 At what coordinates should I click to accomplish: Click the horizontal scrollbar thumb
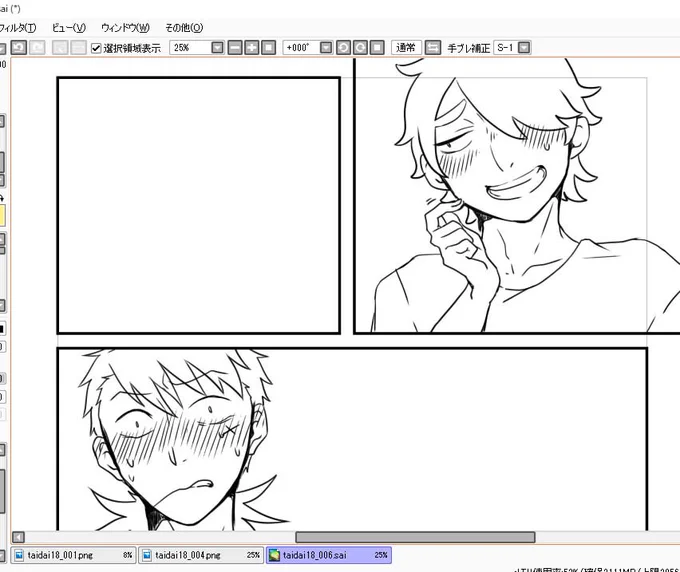pos(415,537)
